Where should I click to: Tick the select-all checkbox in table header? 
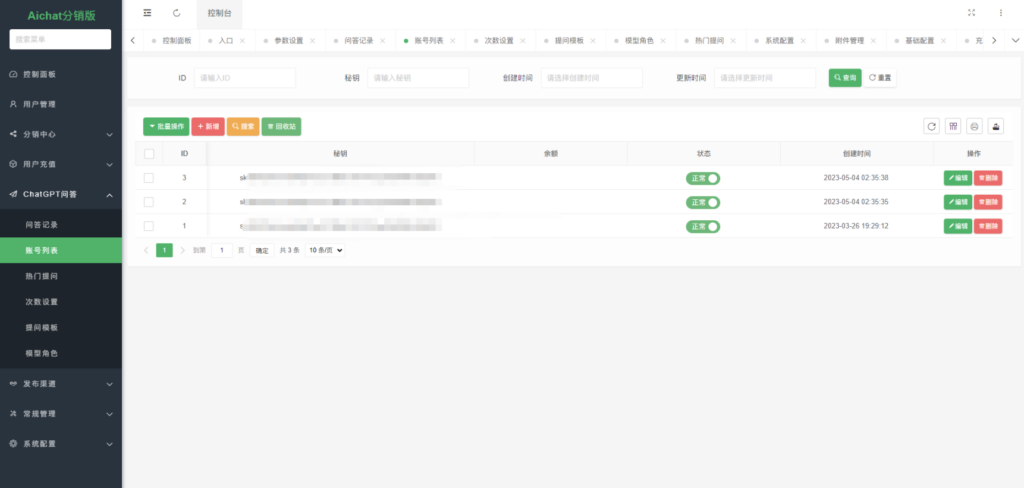[149, 154]
